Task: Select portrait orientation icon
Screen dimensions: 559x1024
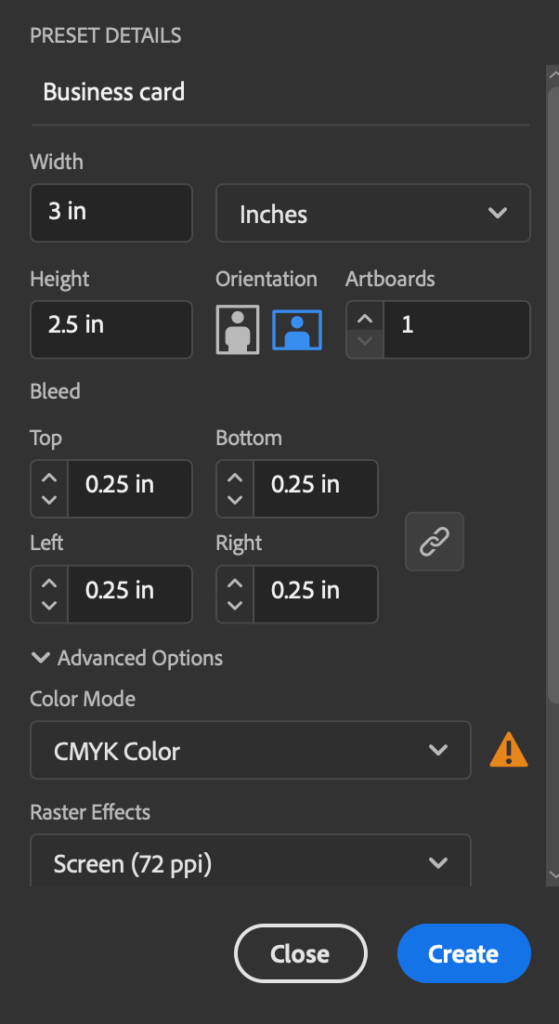Action: coord(238,330)
